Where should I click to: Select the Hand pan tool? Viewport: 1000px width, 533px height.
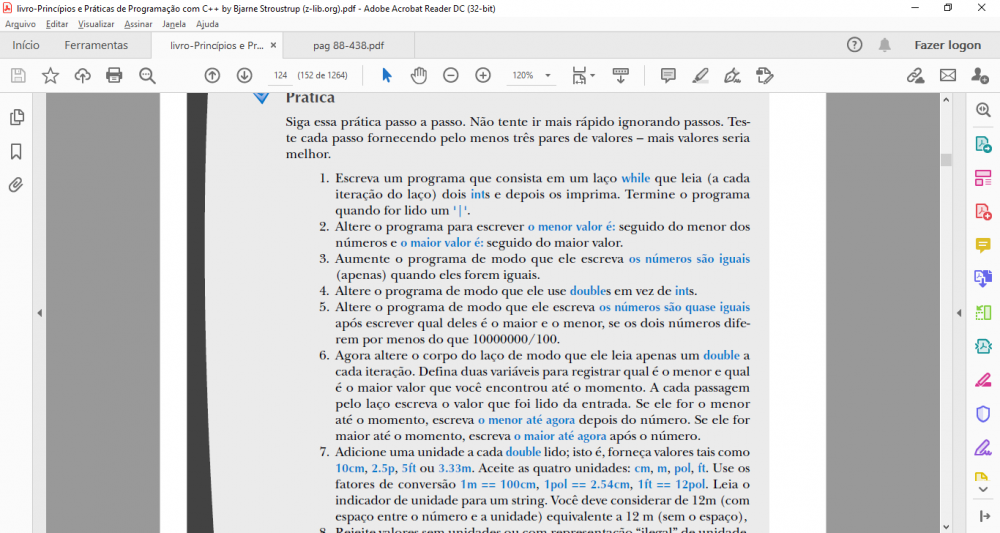click(x=419, y=75)
